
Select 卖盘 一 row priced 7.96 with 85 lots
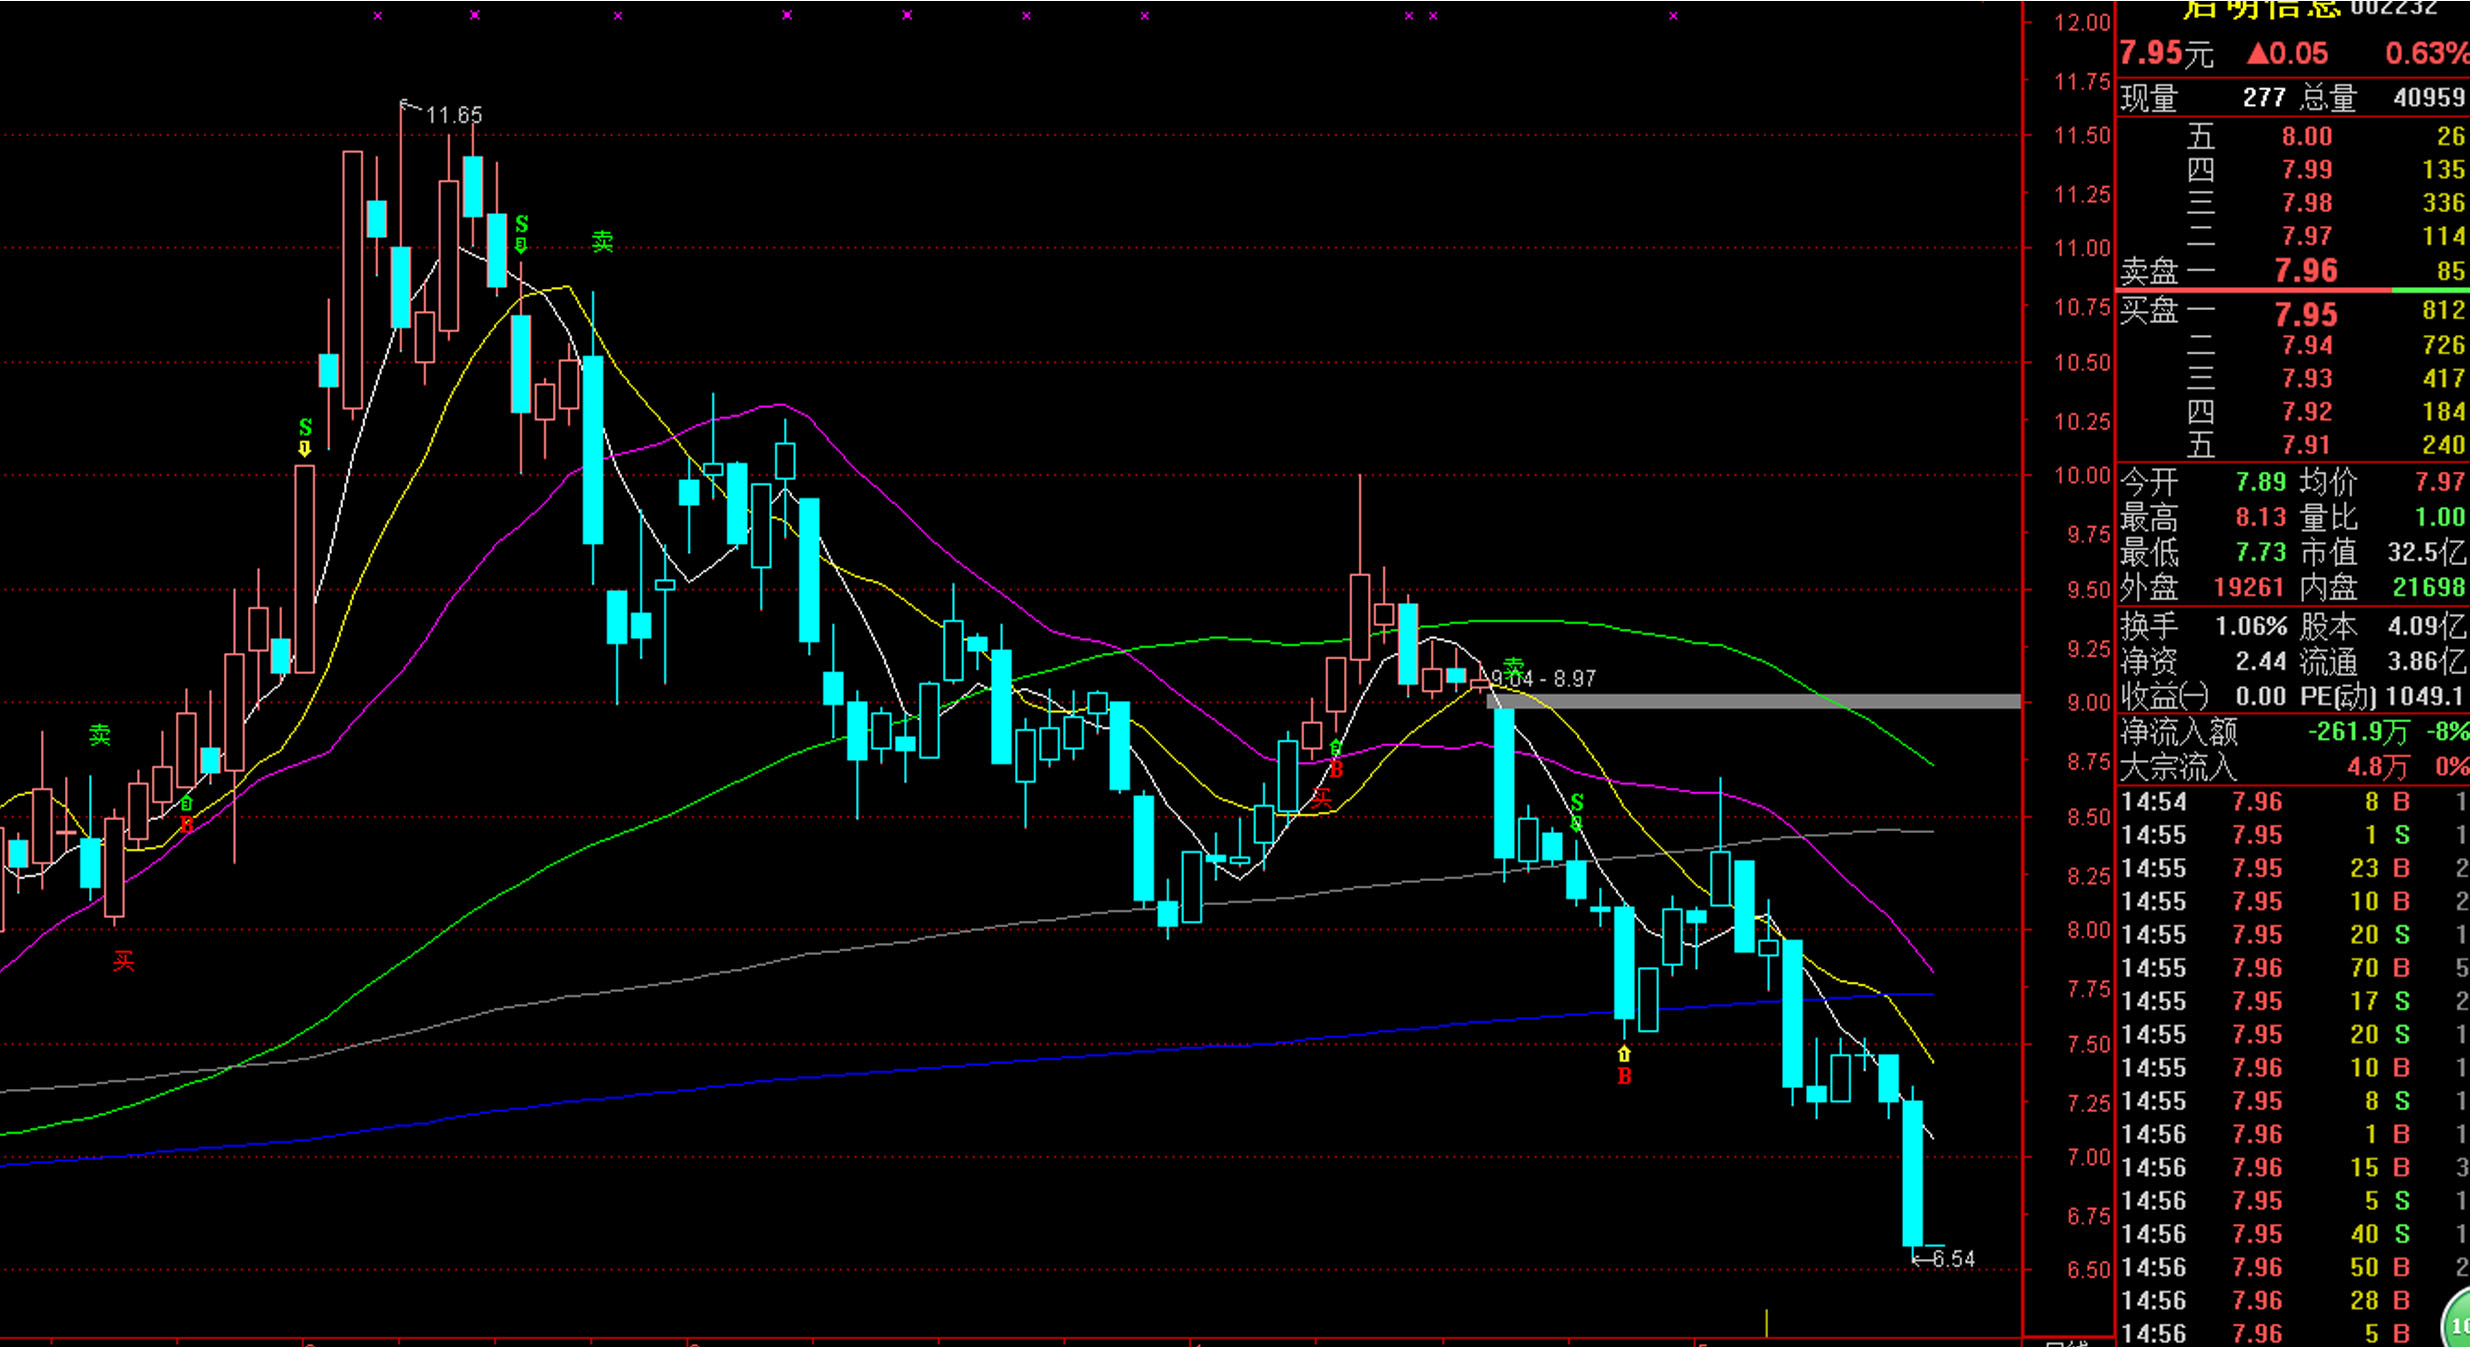pos(2294,270)
